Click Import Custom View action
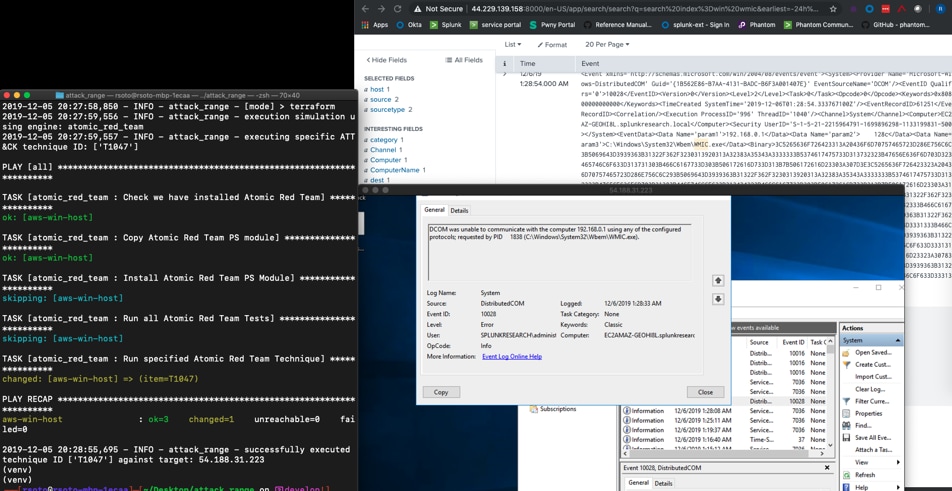The height and width of the screenshot is (491, 952). point(872,376)
